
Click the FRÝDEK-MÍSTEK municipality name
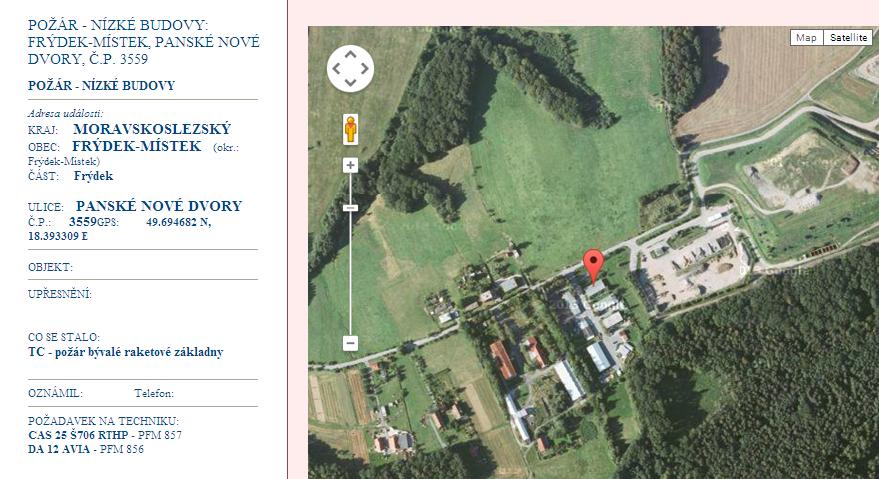click(x=137, y=146)
